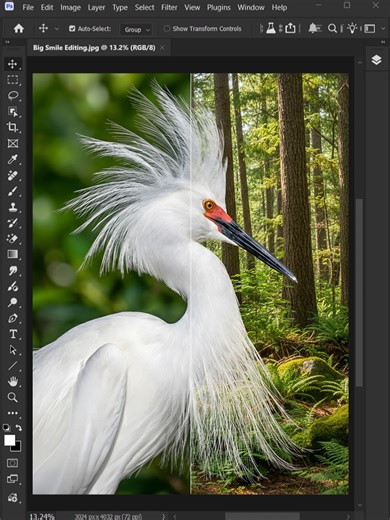
Task: Open the Plugins menu
Action: tap(219, 7)
